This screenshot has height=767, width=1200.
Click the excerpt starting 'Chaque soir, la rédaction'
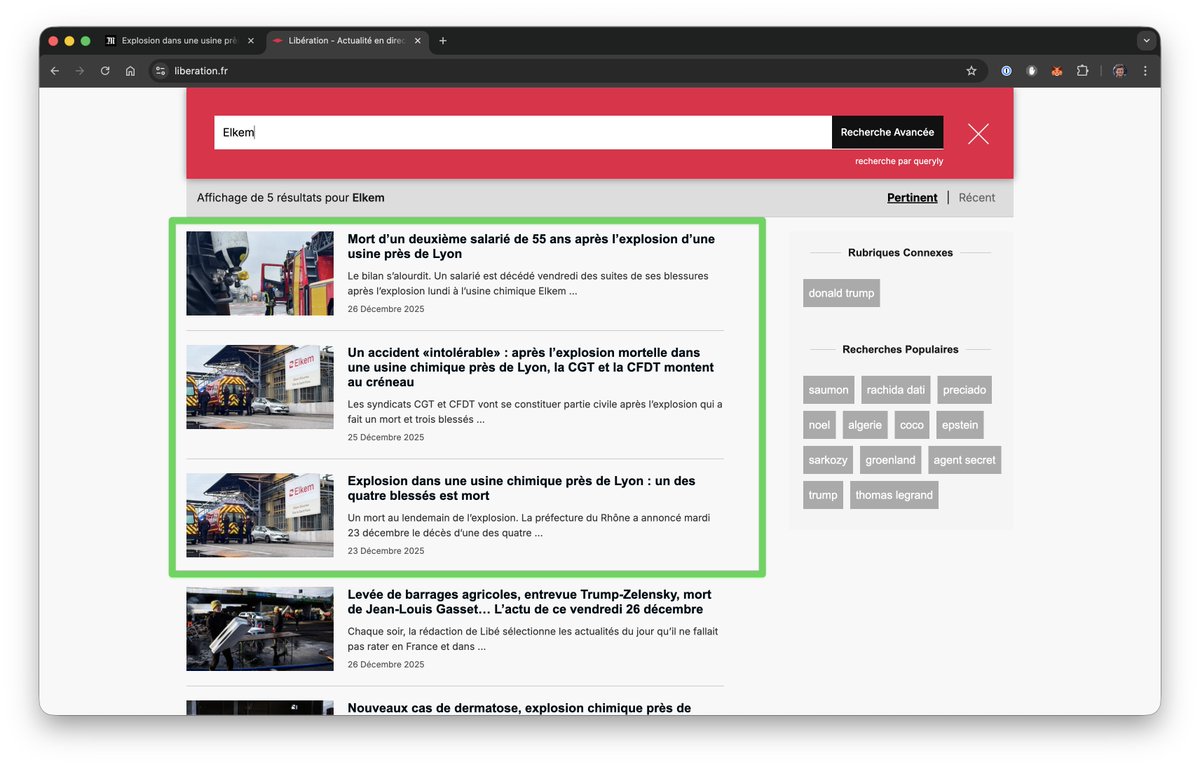coord(533,639)
